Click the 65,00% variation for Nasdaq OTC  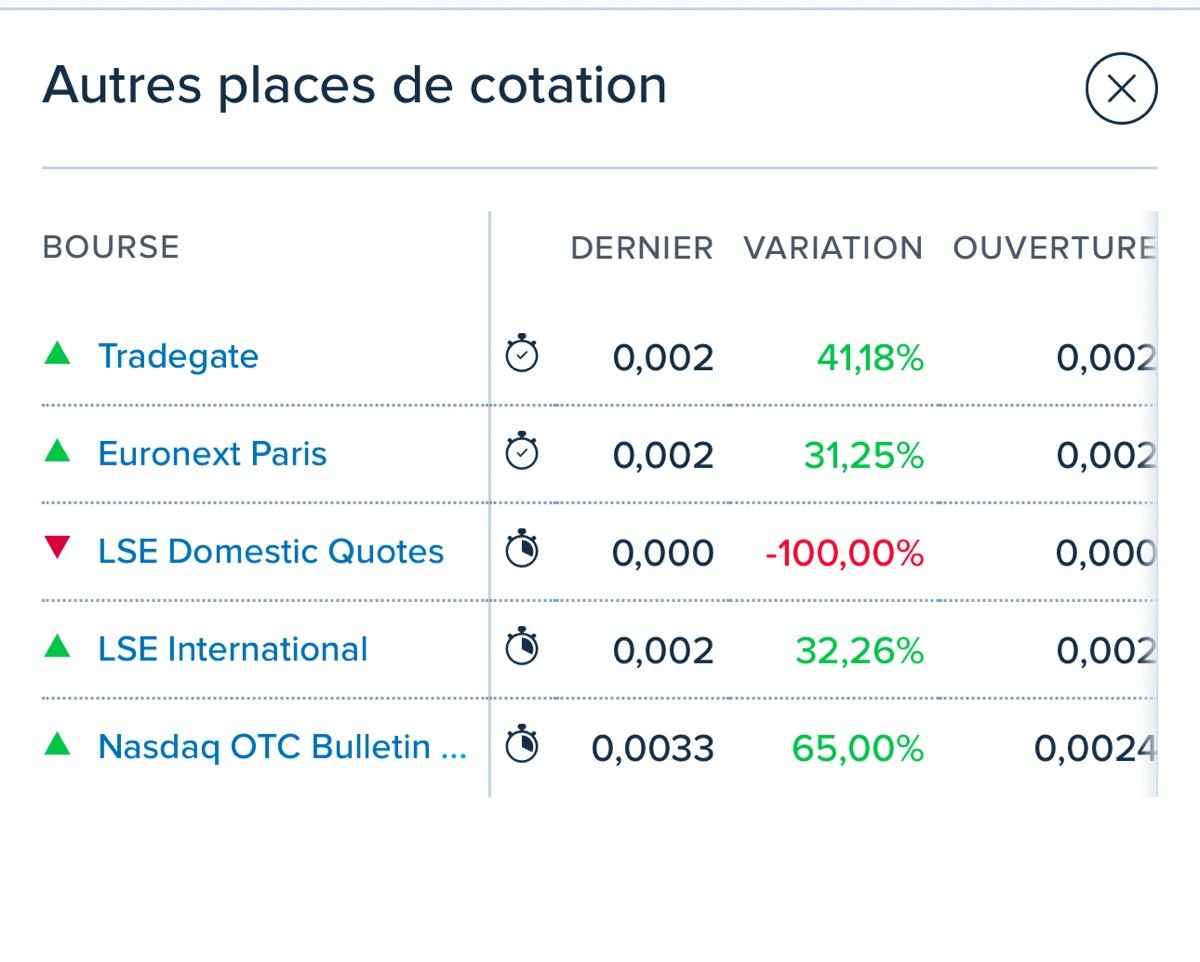[858, 749]
